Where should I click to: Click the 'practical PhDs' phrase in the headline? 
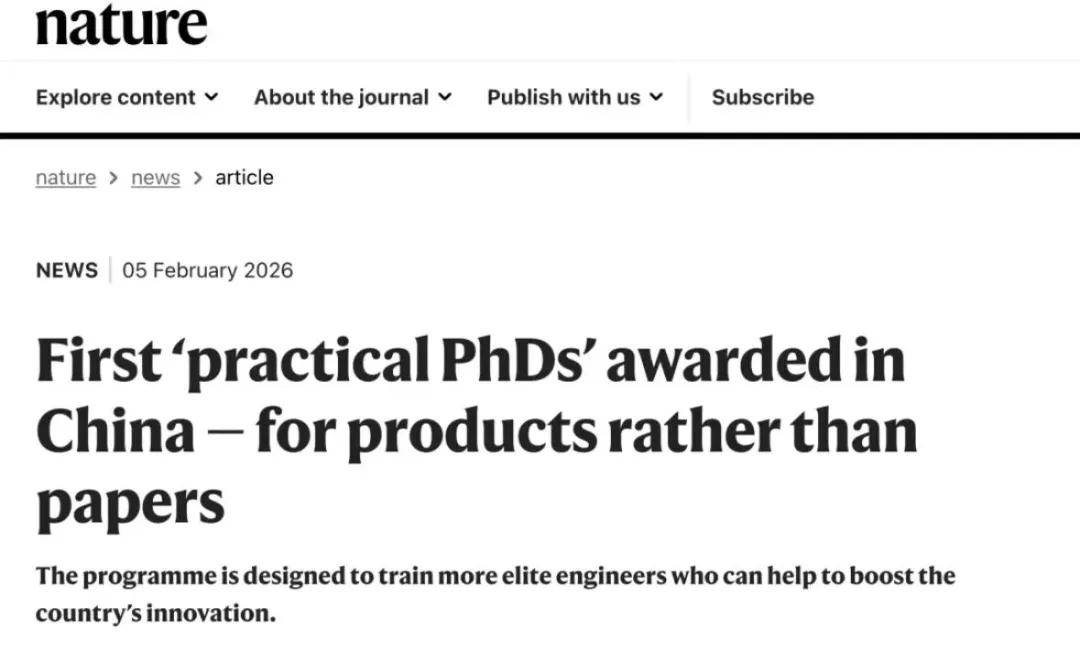[383, 359]
